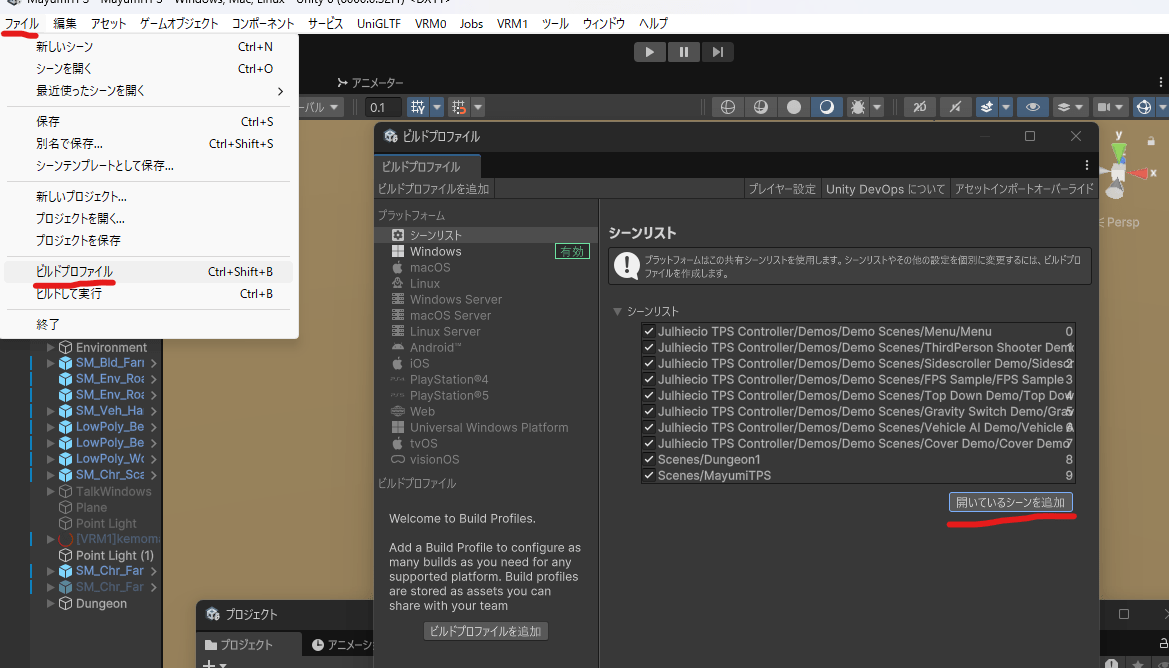The width and height of the screenshot is (1169, 668).
Task: Expand the Dungeon object in hierarchy
Action: pyautogui.click(x=52, y=603)
